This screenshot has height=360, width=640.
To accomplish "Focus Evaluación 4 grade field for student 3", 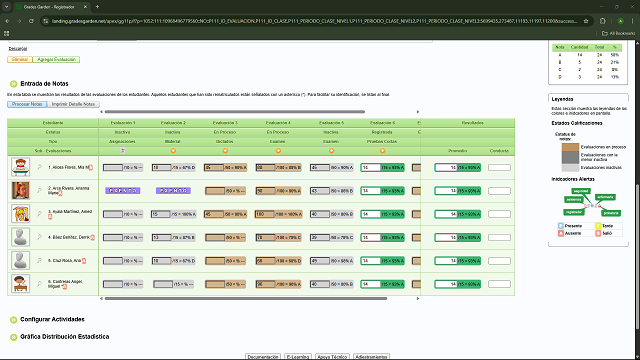I will click(265, 214).
